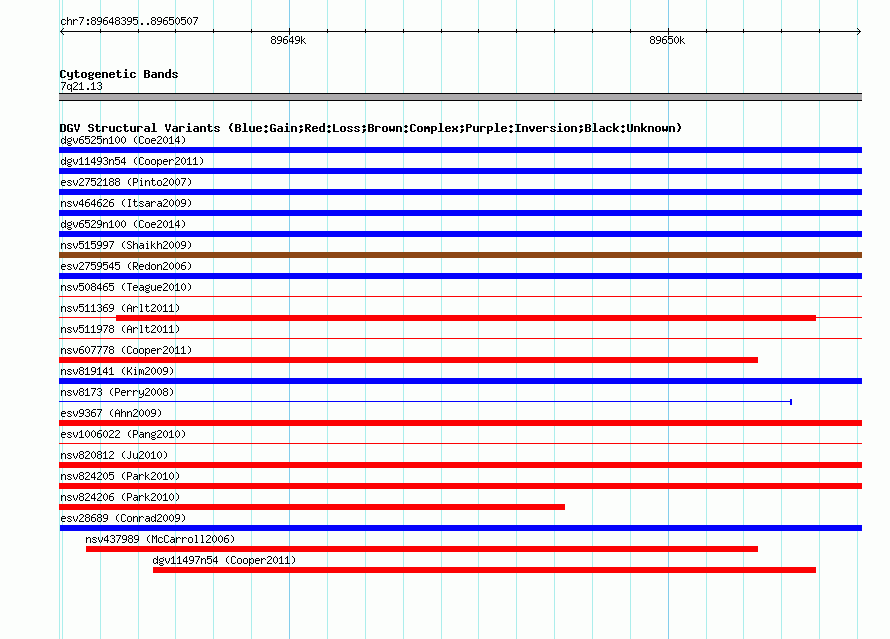890x639 pixels.
Task: Click the 7q21.13 band label
Action: coord(81,86)
